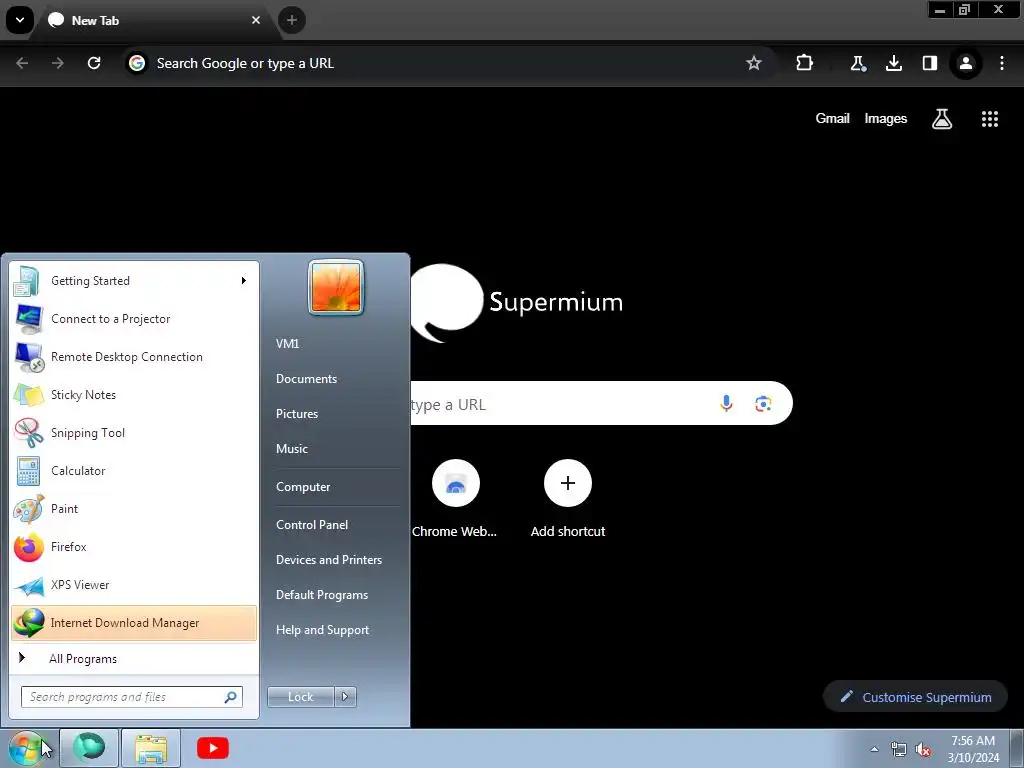Click the Google icon in the address bar
The image size is (1024, 768).
pyautogui.click(x=137, y=63)
